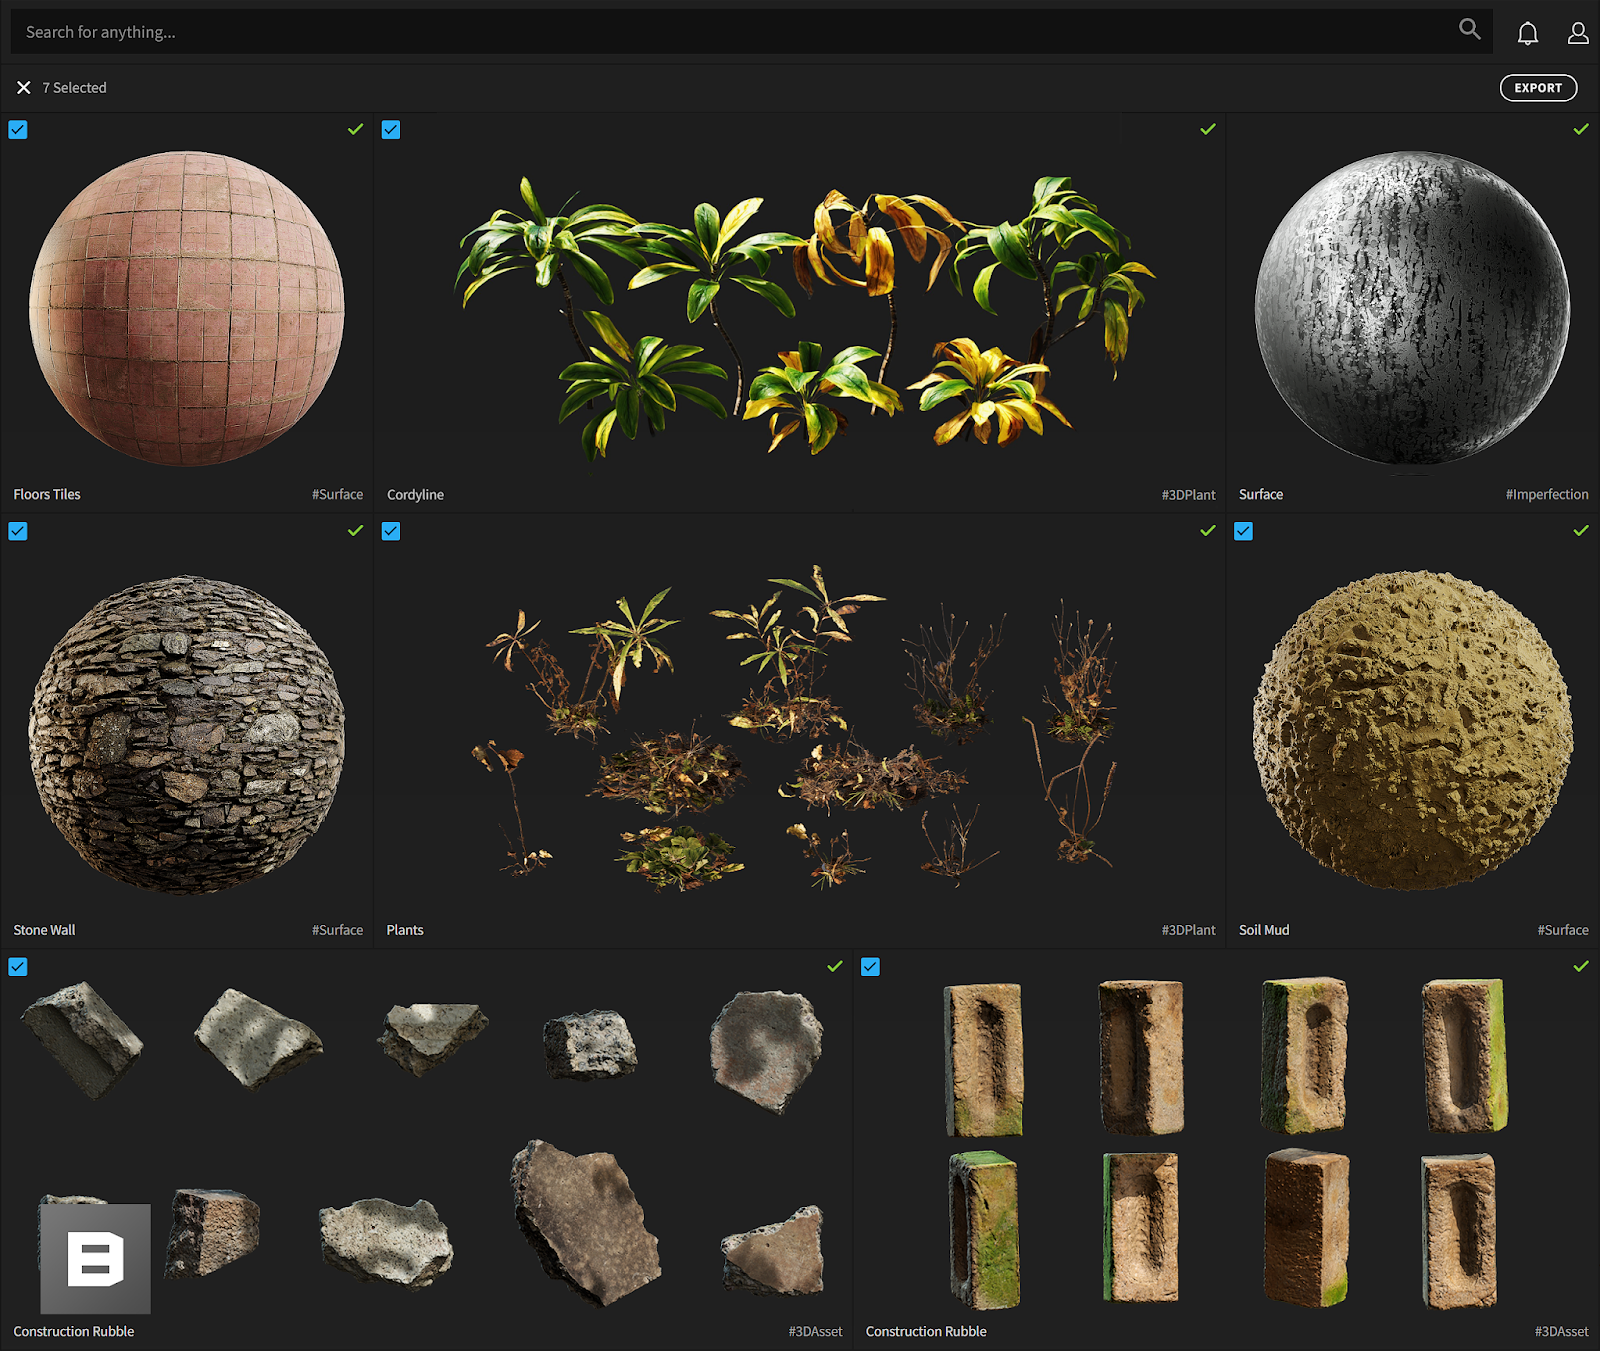This screenshot has height=1351, width=1600.
Task: Click the green checkmark on the mossy bricks card
Action: click(1581, 966)
